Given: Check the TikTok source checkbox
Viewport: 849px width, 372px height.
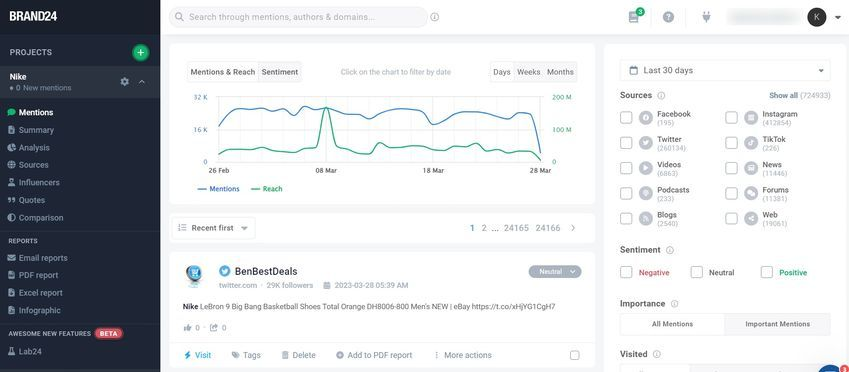Looking at the screenshot, I should point(732,143).
